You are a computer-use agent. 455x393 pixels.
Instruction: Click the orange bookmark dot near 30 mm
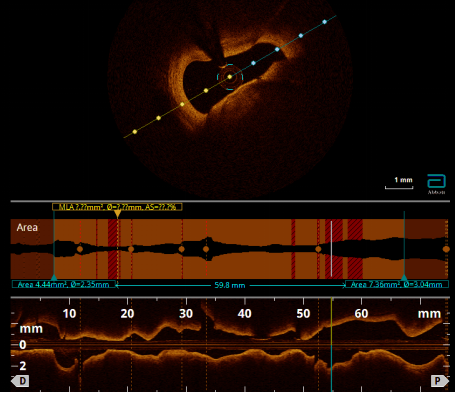point(181,249)
